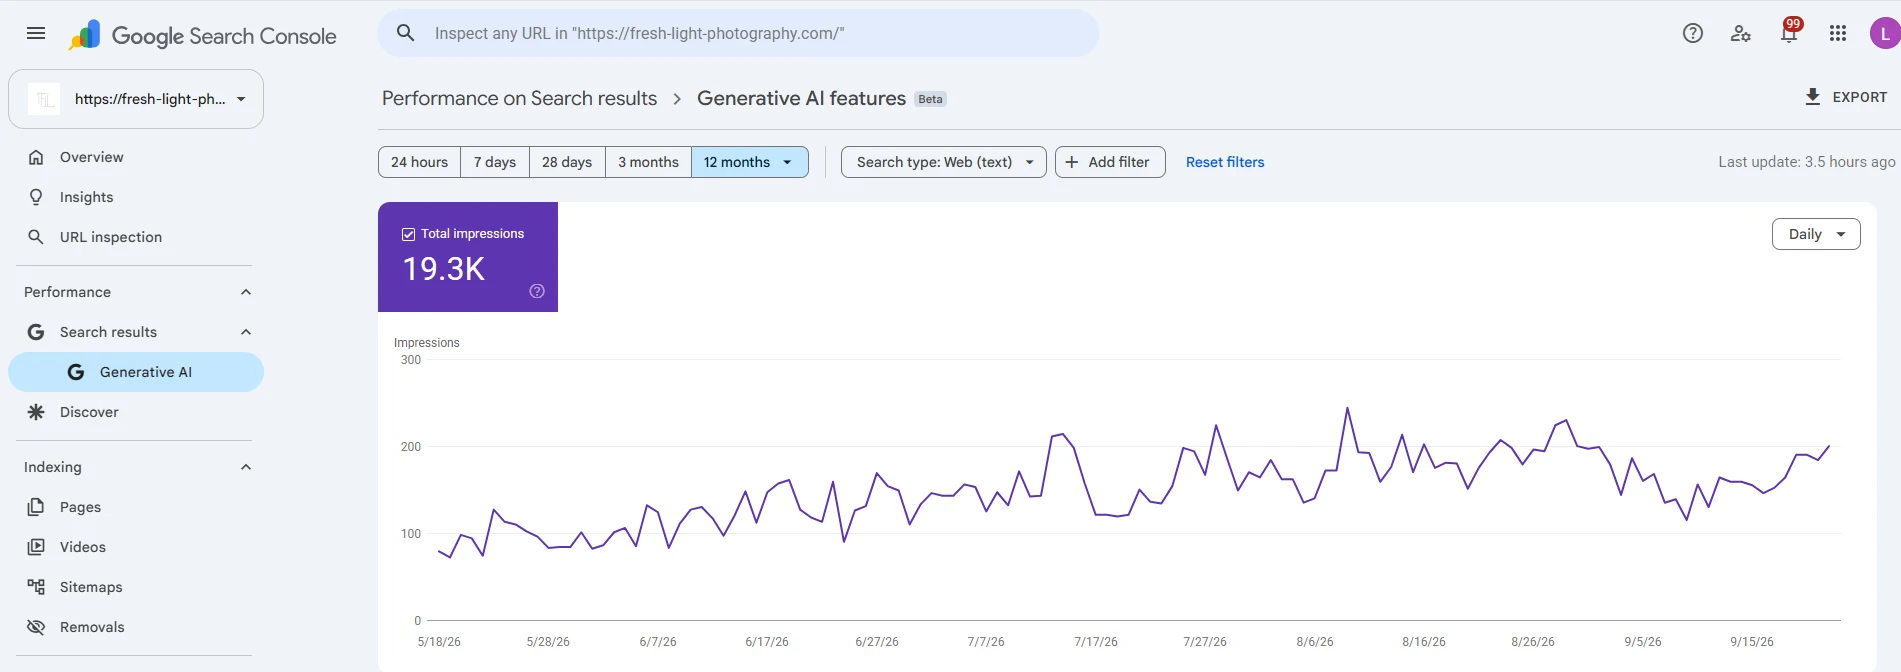The height and width of the screenshot is (672, 1901).
Task: Select the 24 hours range tab
Action: [420, 162]
